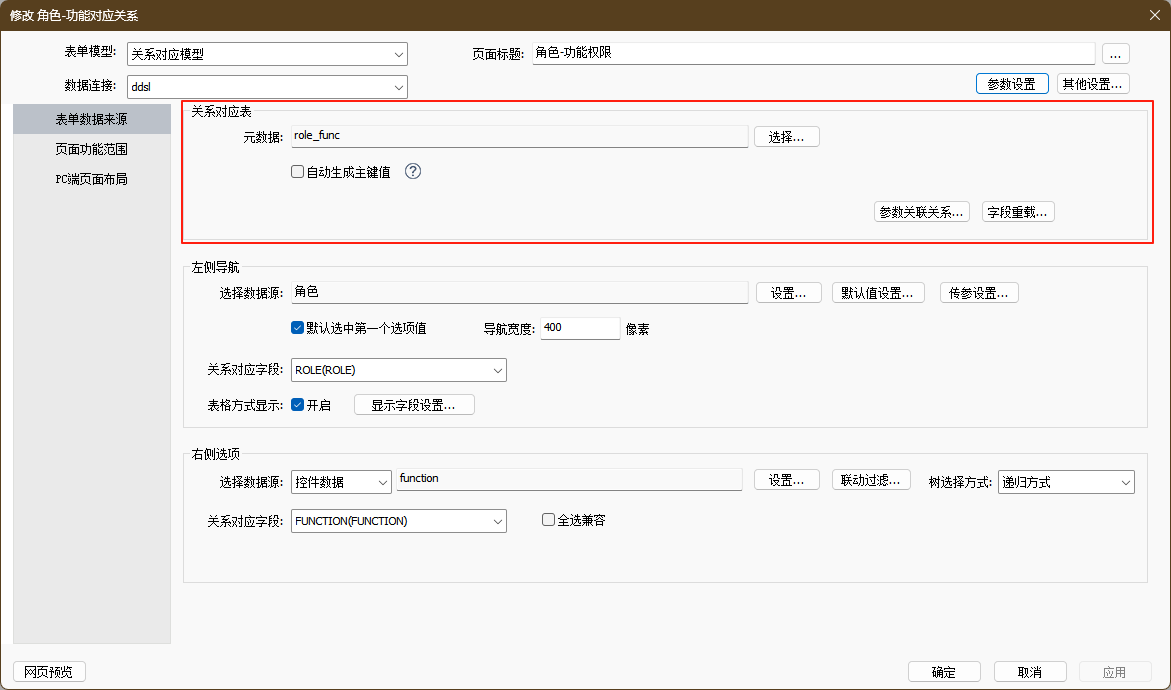Open the 控件数据 data source dropdown

click(341, 482)
